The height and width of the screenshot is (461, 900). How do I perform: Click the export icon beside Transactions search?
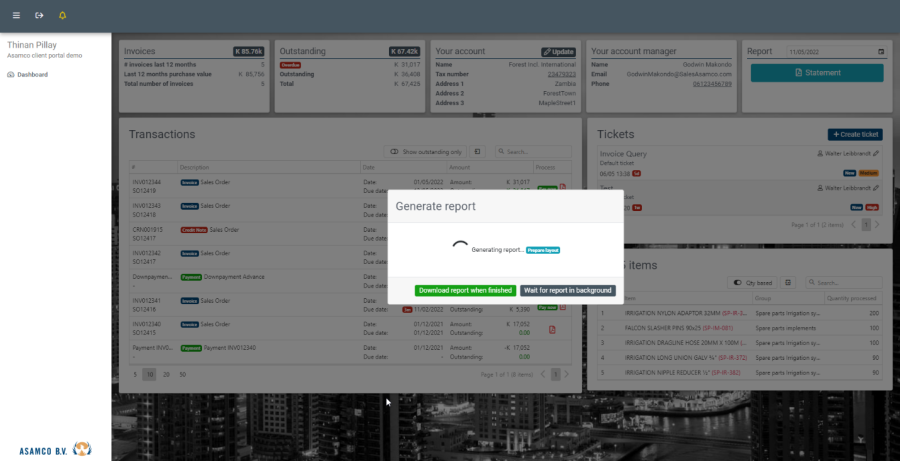tap(477, 152)
